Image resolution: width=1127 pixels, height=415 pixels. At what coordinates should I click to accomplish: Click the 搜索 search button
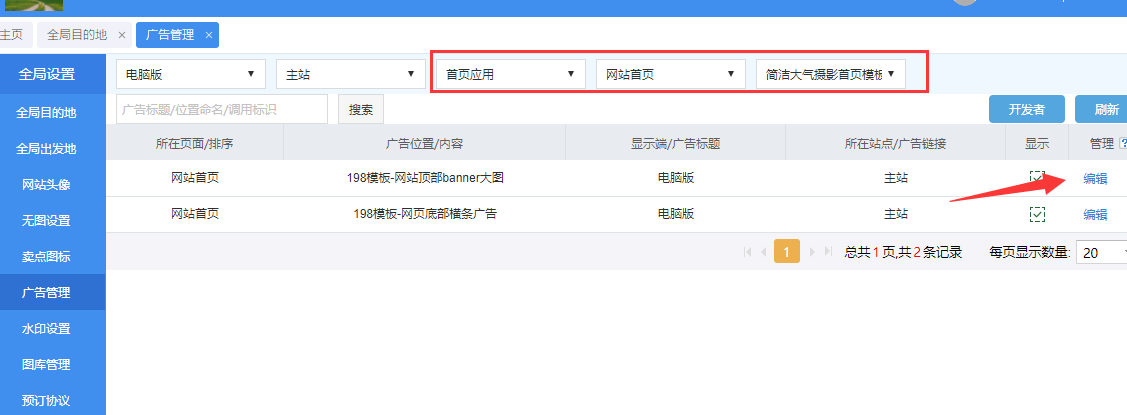[361, 110]
